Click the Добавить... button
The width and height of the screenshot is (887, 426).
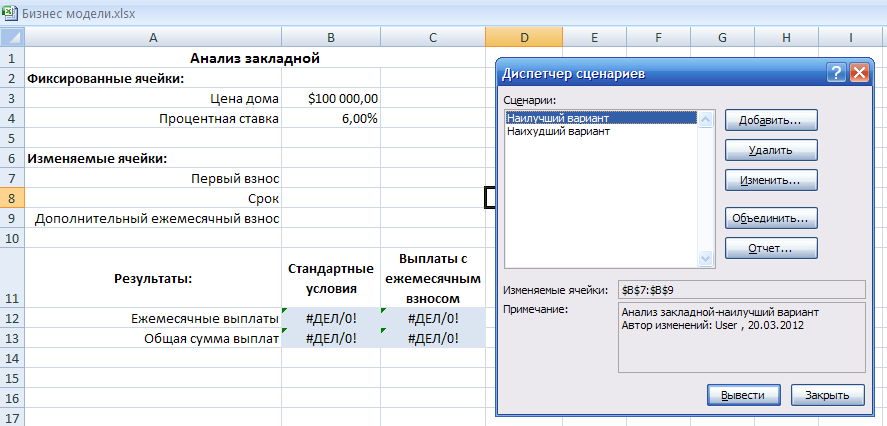pos(771,121)
